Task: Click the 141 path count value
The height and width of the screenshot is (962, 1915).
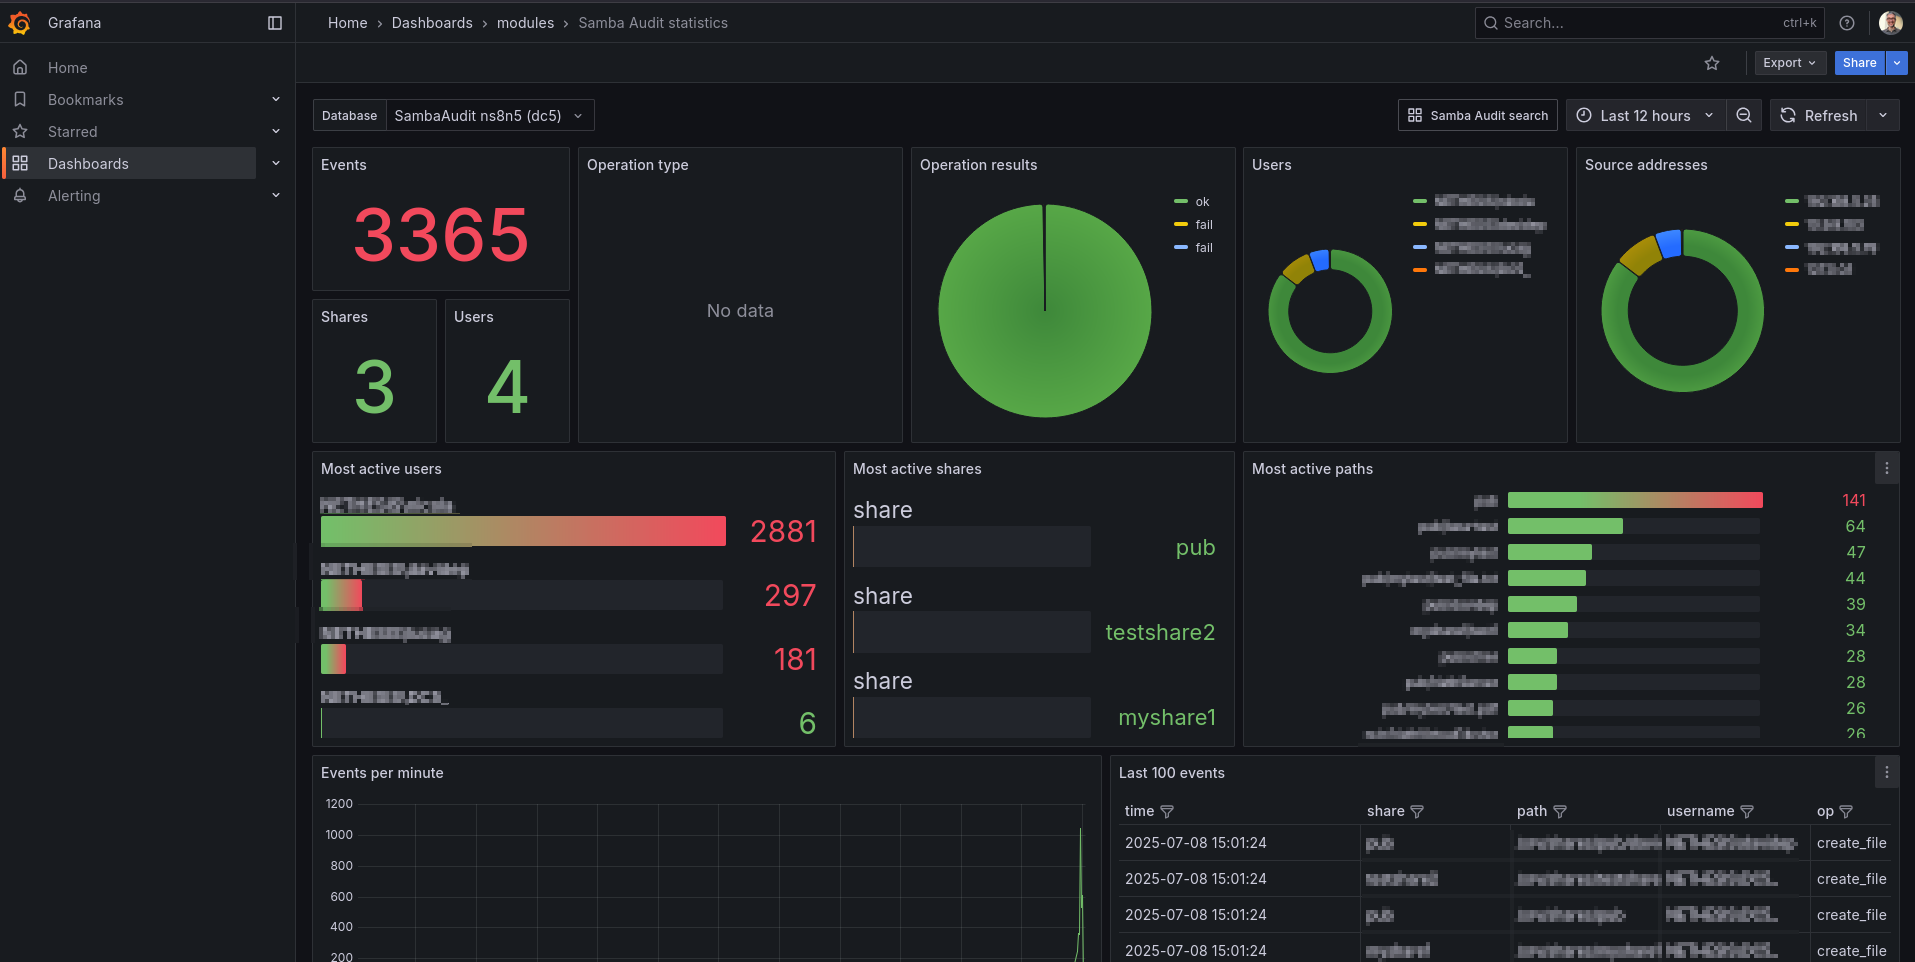Action: pyautogui.click(x=1854, y=500)
